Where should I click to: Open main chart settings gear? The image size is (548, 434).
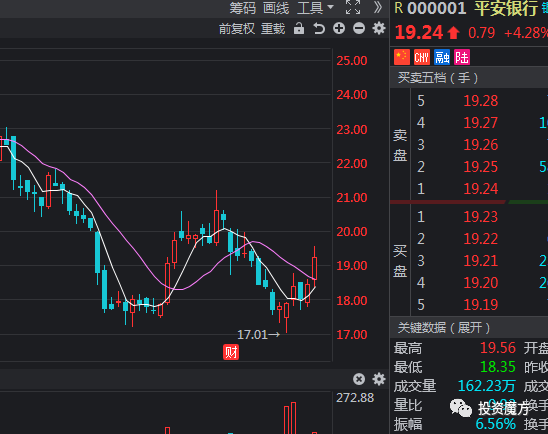[379, 28]
